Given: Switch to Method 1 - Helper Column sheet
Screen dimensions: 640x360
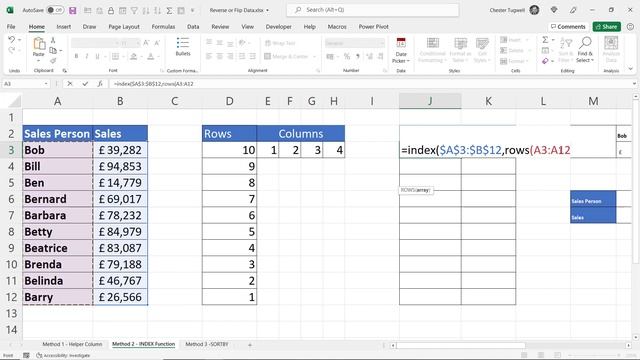Looking at the screenshot, I should [x=72, y=344].
